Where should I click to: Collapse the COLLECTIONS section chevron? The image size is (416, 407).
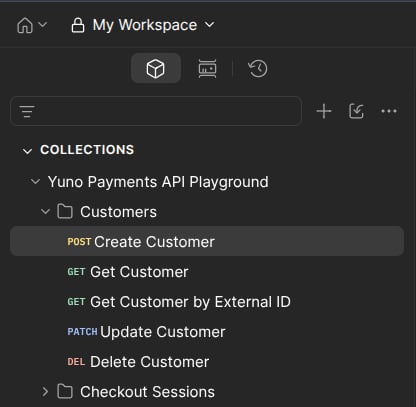[27, 151]
